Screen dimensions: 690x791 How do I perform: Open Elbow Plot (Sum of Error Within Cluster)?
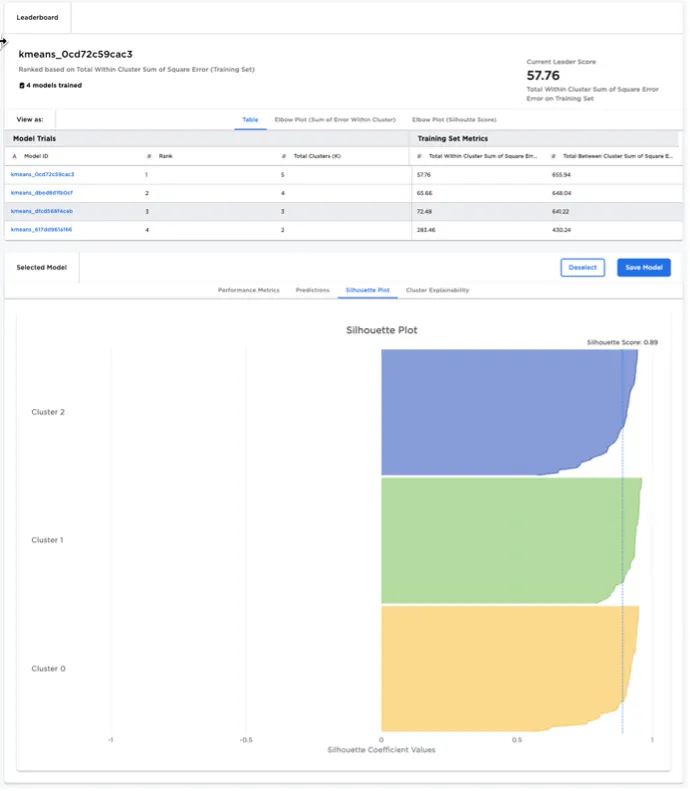[335, 120]
